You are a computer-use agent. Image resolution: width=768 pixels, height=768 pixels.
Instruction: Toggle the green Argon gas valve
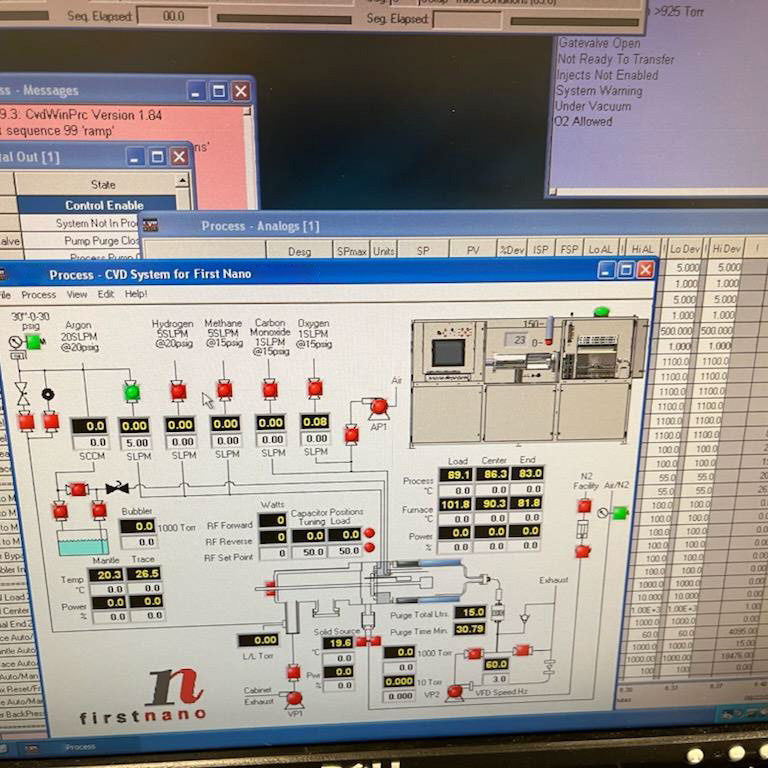tap(131, 392)
